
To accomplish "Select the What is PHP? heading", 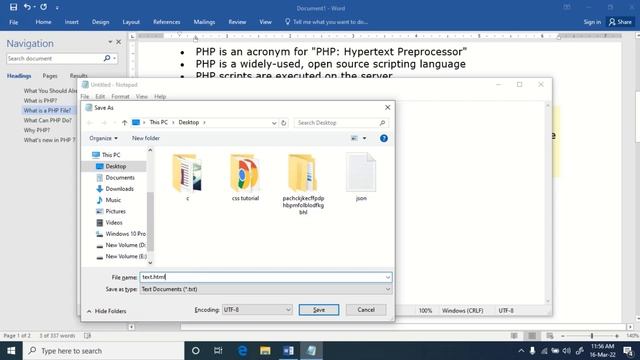I will coord(40,100).
